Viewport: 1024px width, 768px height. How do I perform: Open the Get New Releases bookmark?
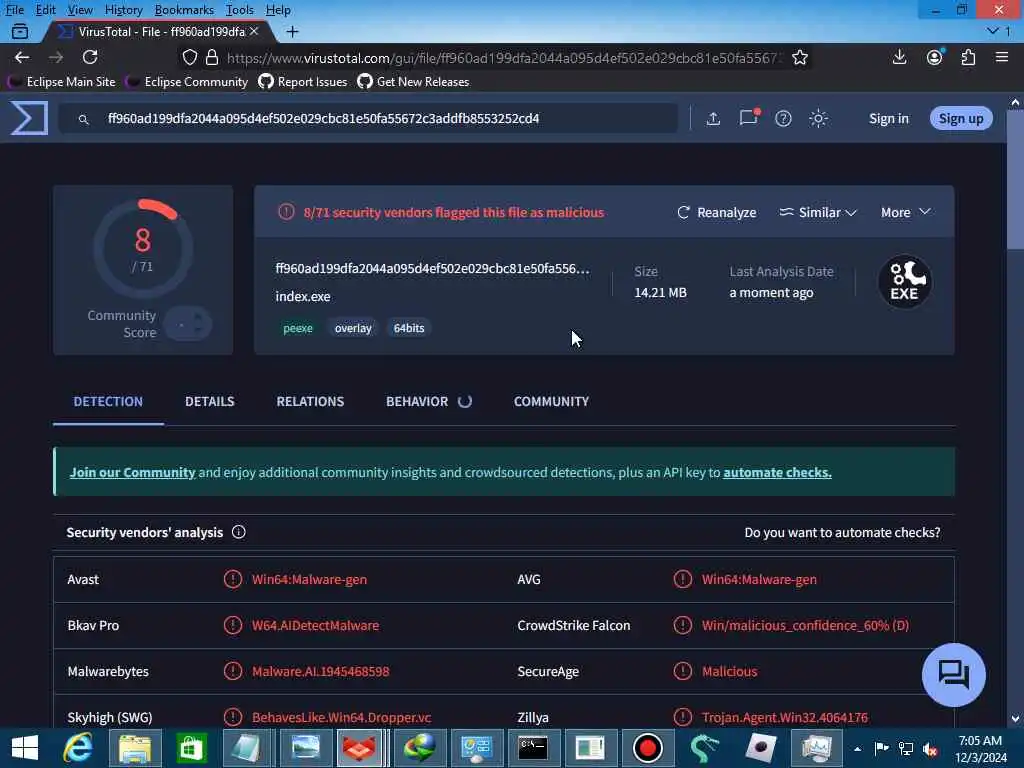[413, 82]
